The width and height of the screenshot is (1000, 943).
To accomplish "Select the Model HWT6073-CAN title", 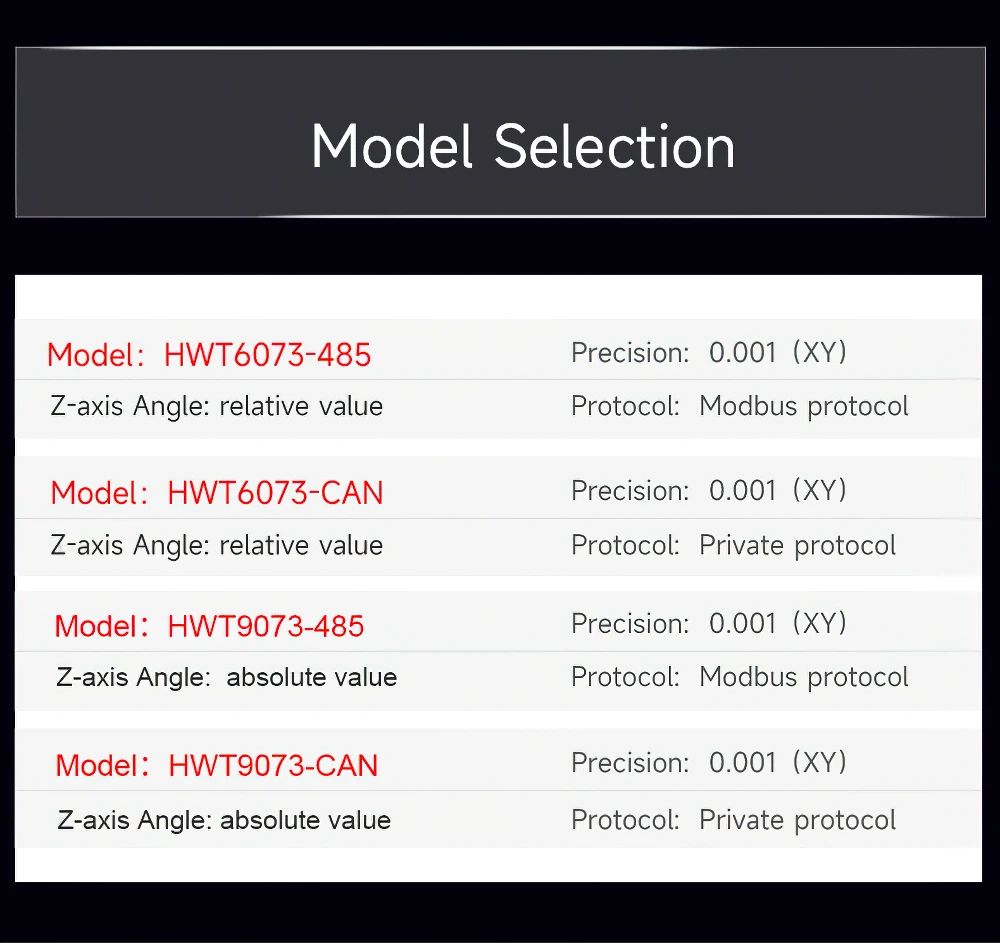I will point(217,493).
